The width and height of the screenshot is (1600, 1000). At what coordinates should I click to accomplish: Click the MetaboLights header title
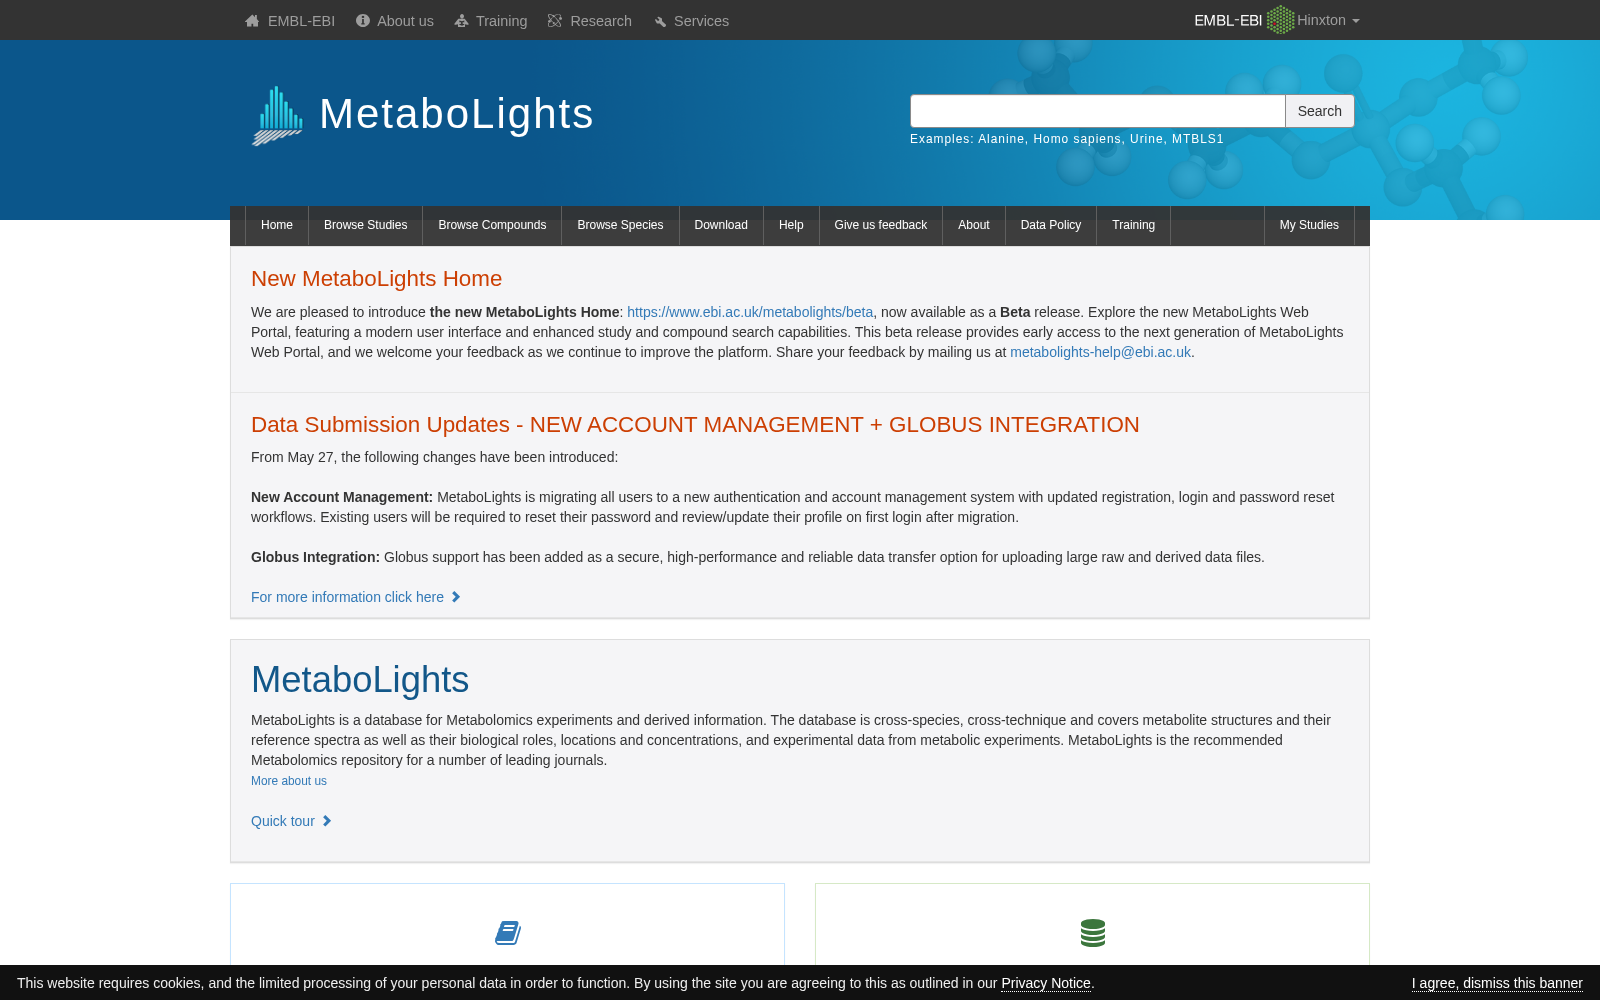pyautogui.click(x=456, y=114)
